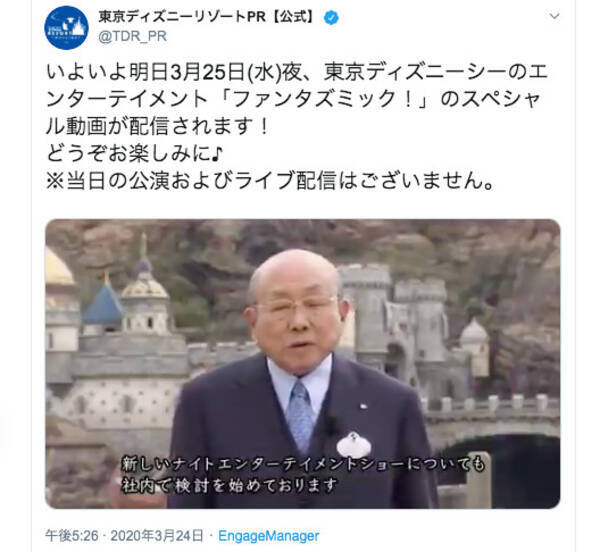The height and width of the screenshot is (552, 600).
Task: Play the embedded video thumbnail
Action: pyautogui.click(x=303, y=364)
